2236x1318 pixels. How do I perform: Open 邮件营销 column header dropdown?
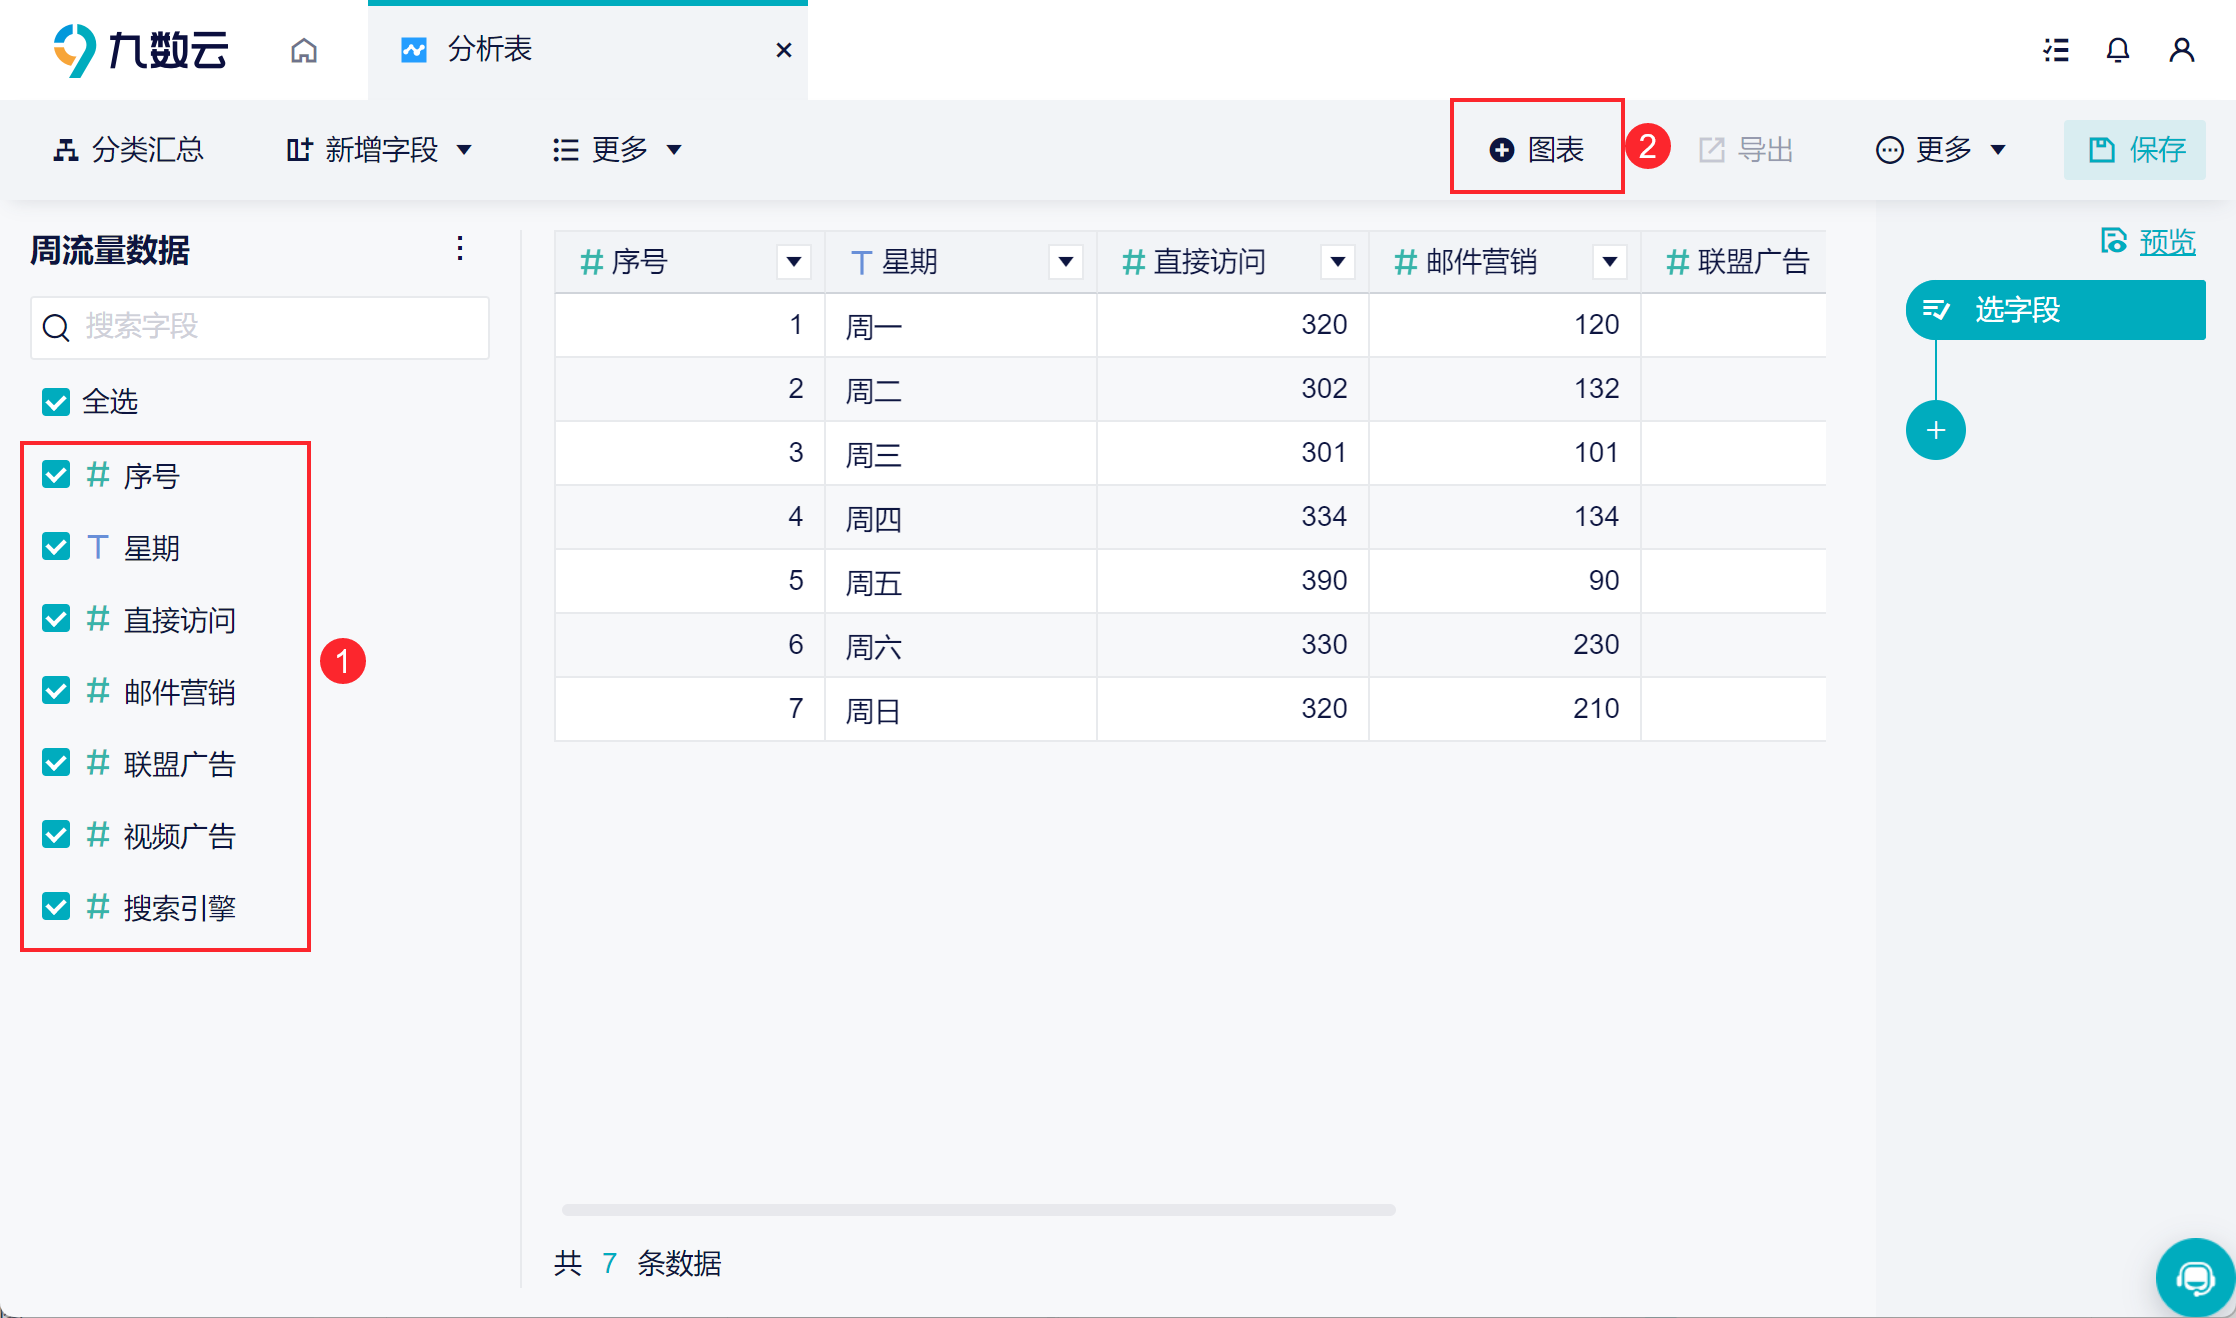(x=1609, y=262)
